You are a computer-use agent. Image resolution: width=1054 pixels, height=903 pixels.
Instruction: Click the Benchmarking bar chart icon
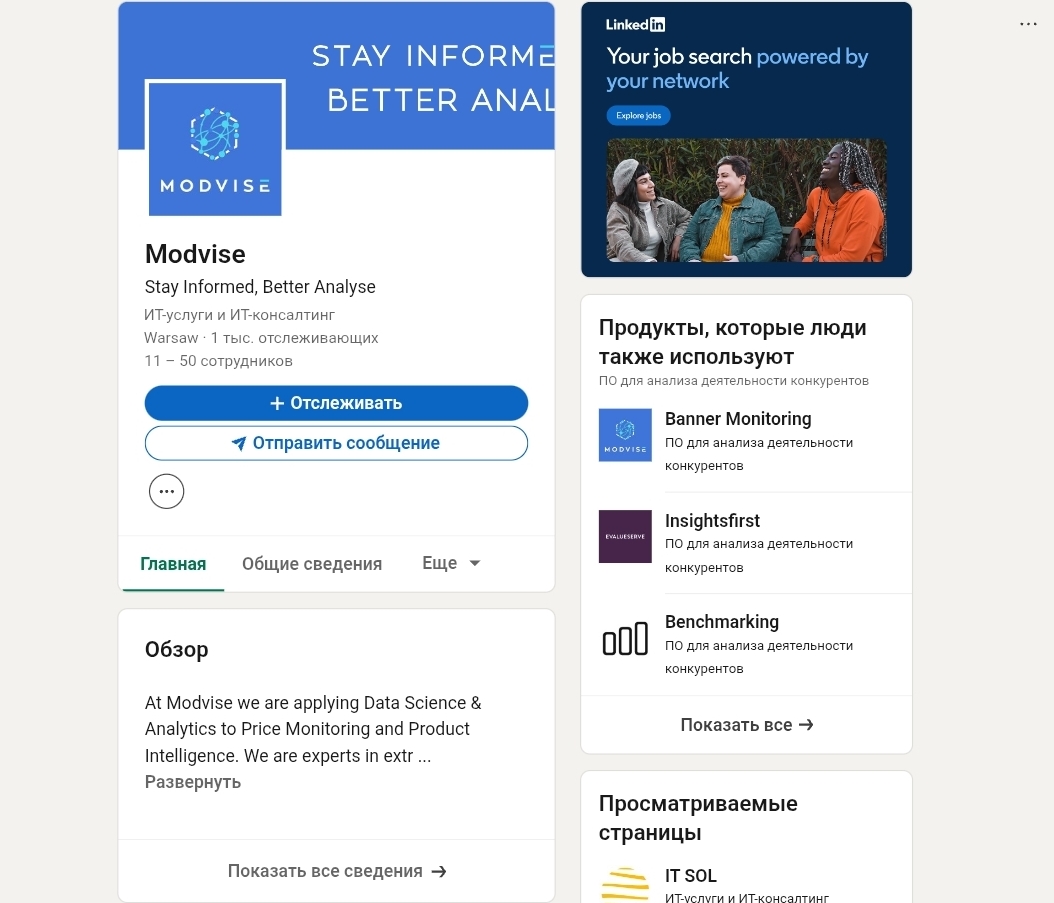pos(625,638)
